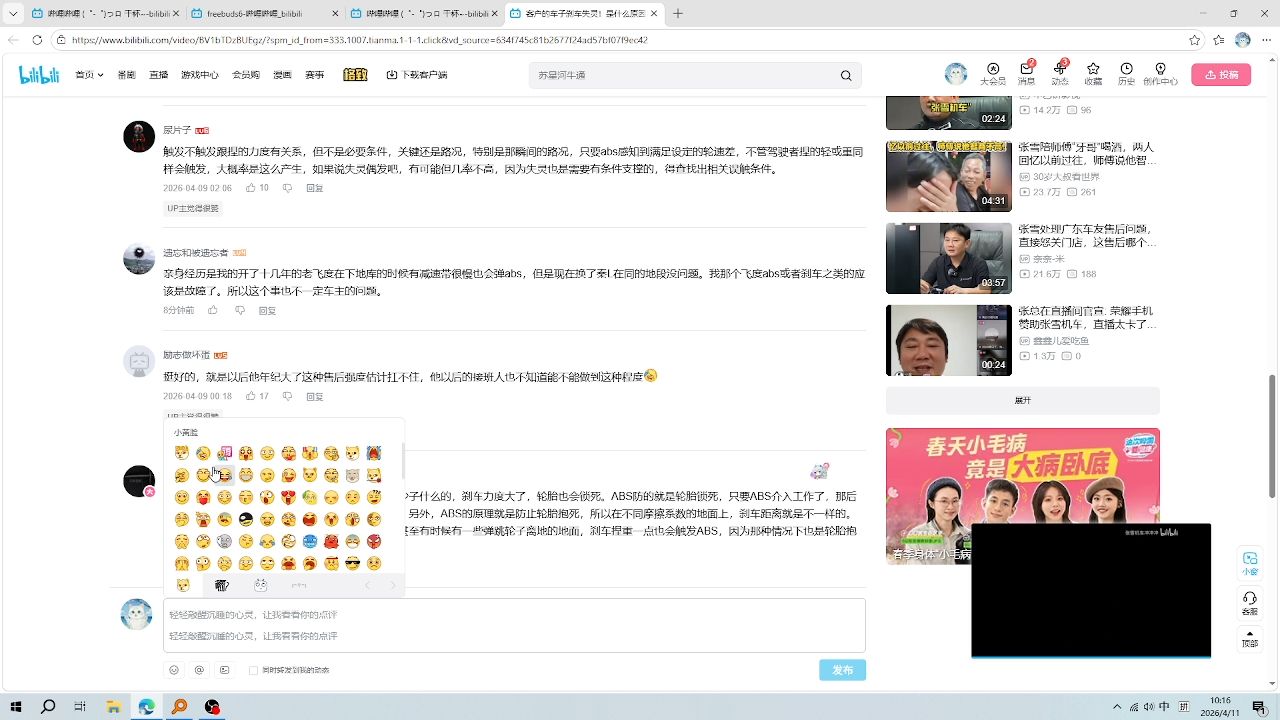Click 回复 under 尿片子 comment
The height and width of the screenshot is (720, 1280).
coord(315,188)
